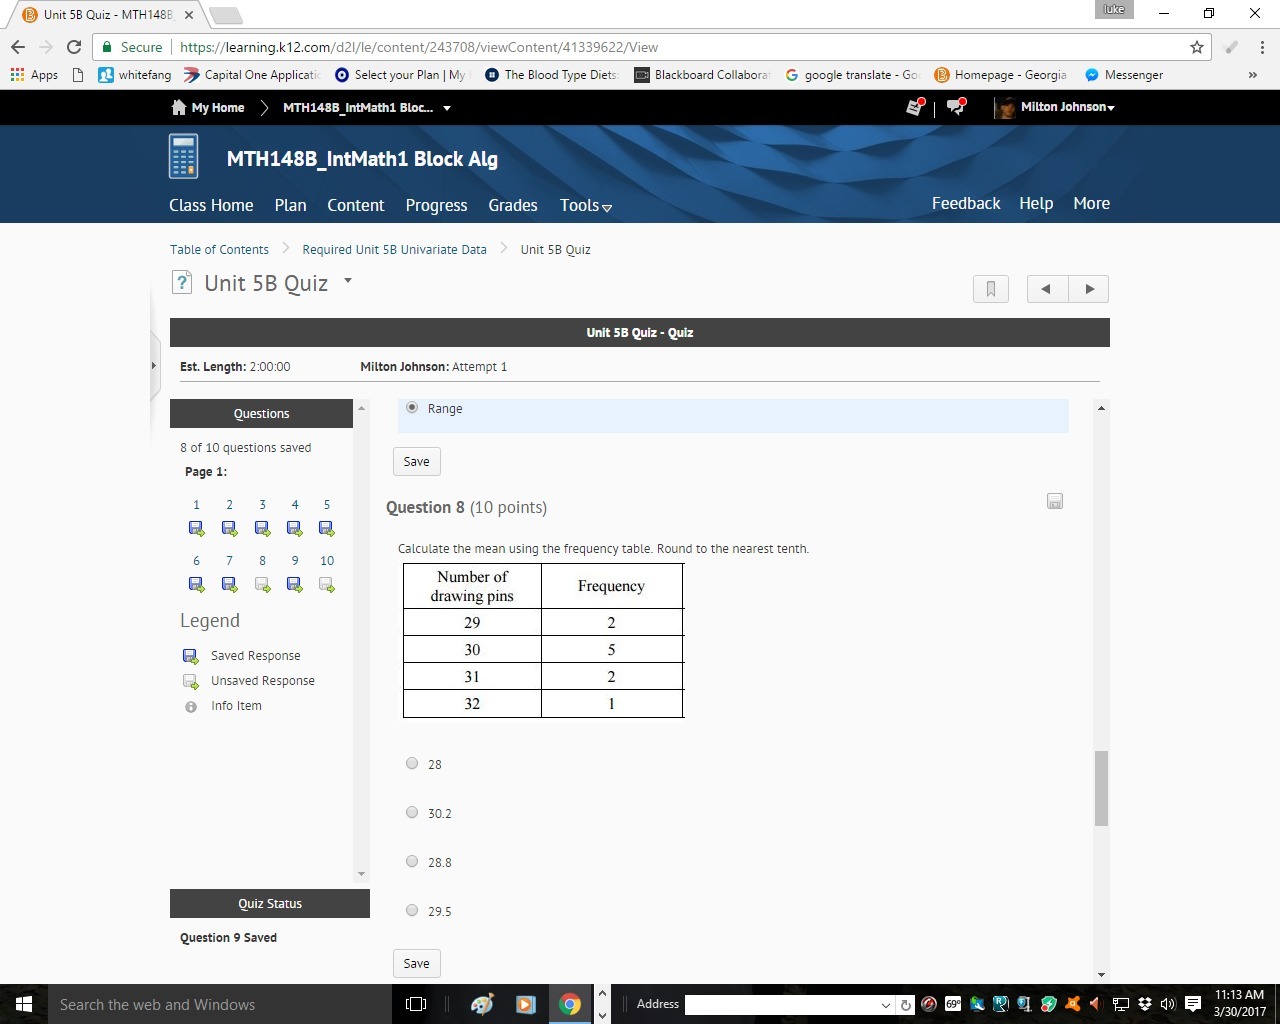Open Windows Start menu
Viewport: 1280px width, 1024px height.
(x=24, y=1004)
